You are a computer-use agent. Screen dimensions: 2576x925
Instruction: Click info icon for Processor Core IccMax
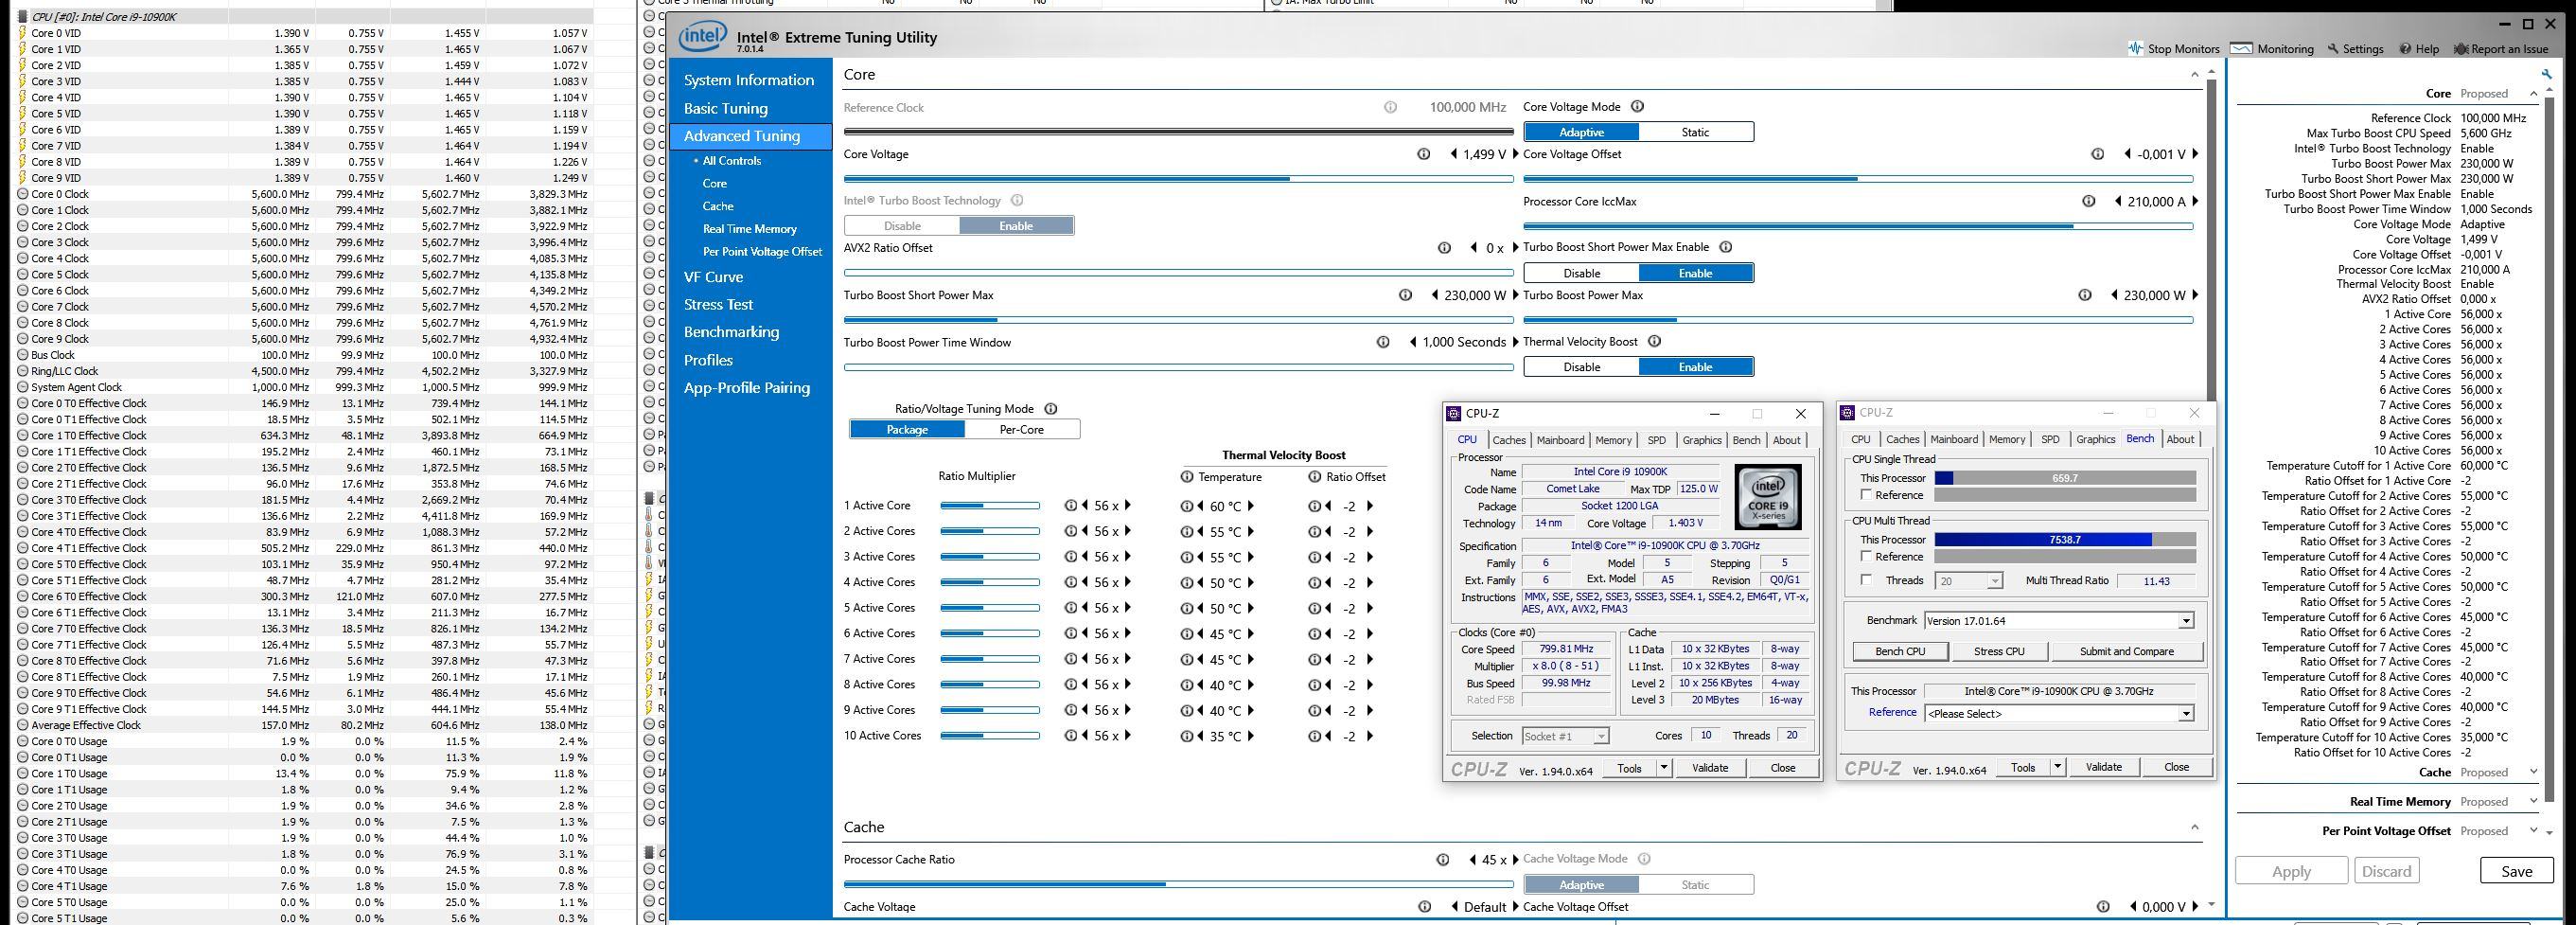(x=2088, y=201)
